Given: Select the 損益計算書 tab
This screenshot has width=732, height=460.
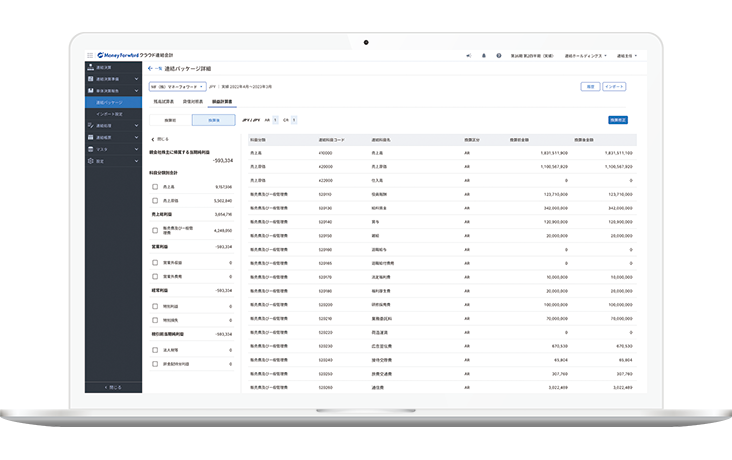Looking at the screenshot, I should pos(222,101).
